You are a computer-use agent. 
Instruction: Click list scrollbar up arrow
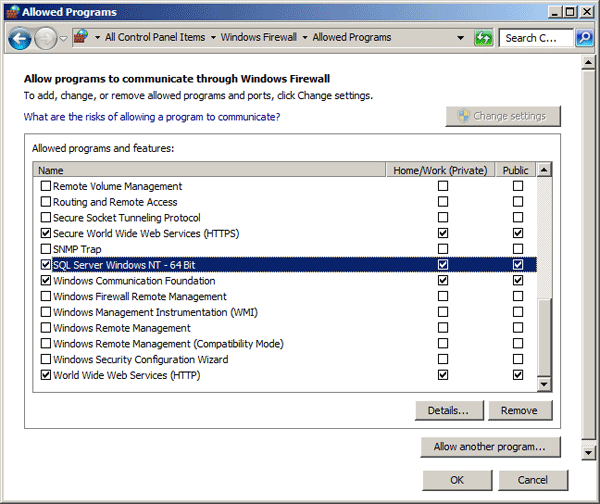click(x=544, y=169)
